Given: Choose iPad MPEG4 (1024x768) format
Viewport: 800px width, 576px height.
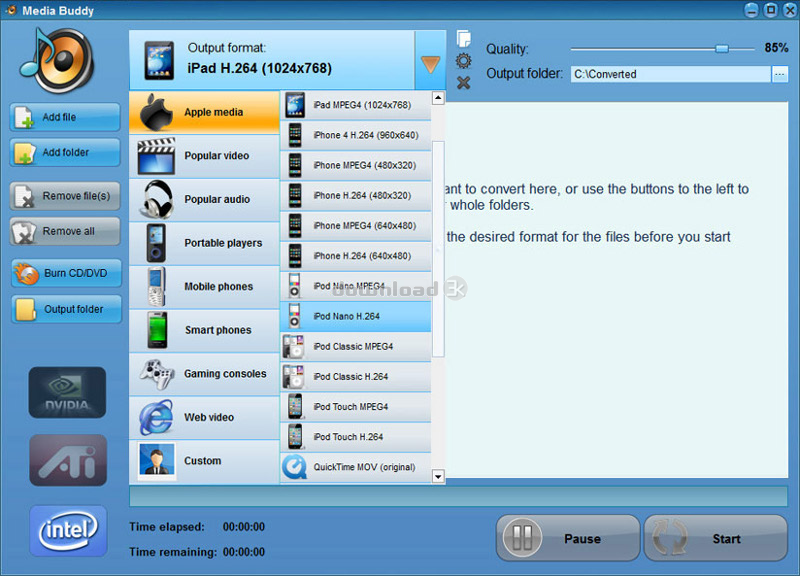Looking at the screenshot, I should pos(356,105).
